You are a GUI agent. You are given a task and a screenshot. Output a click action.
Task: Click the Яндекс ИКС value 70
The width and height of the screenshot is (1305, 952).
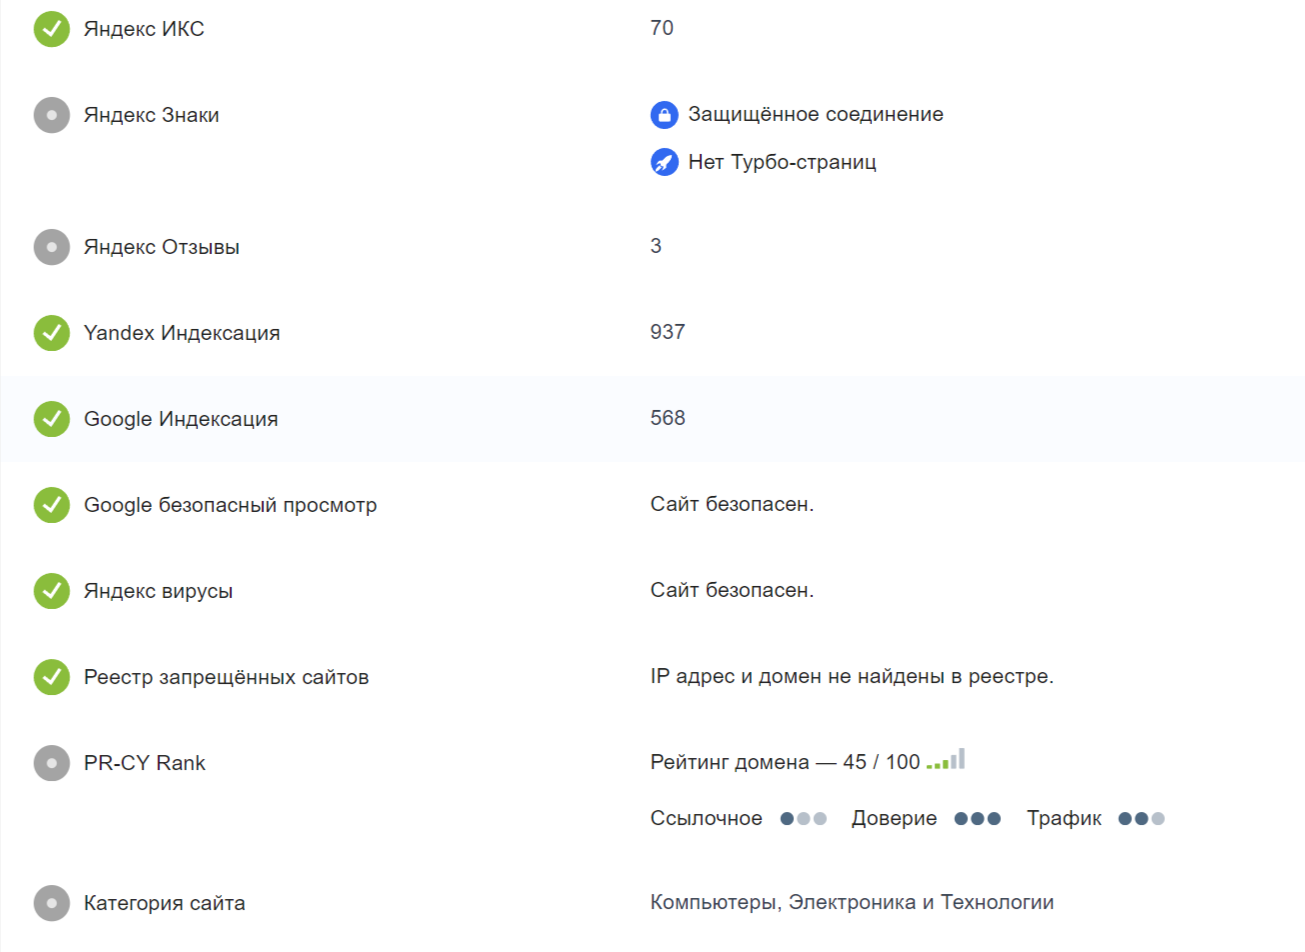(662, 28)
